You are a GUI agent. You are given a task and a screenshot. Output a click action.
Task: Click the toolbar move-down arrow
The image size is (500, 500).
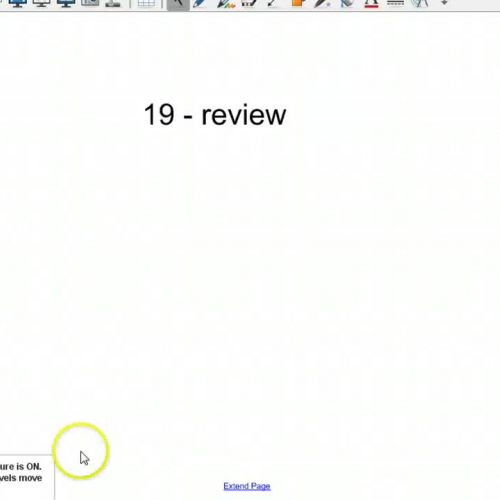coord(444,3)
